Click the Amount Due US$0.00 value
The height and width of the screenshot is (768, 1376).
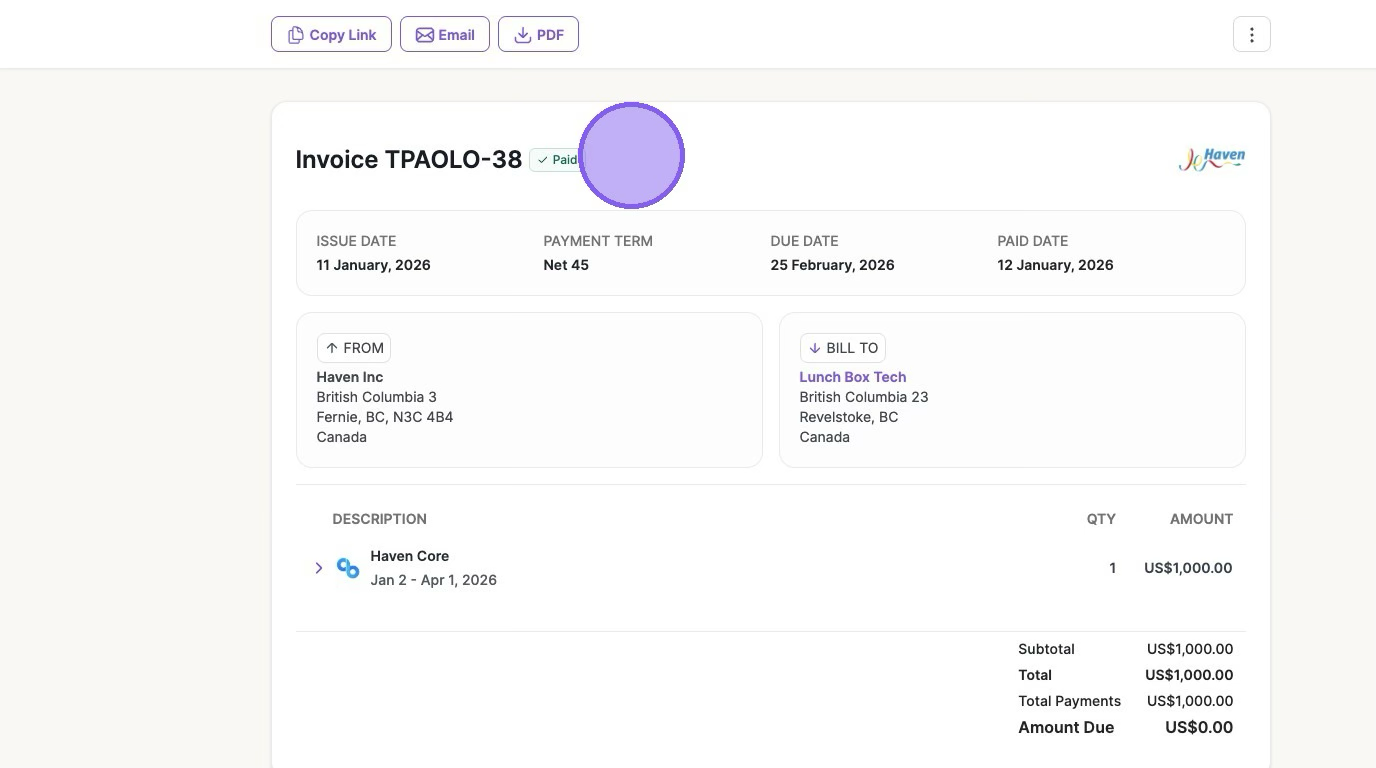pyautogui.click(x=1198, y=727)
